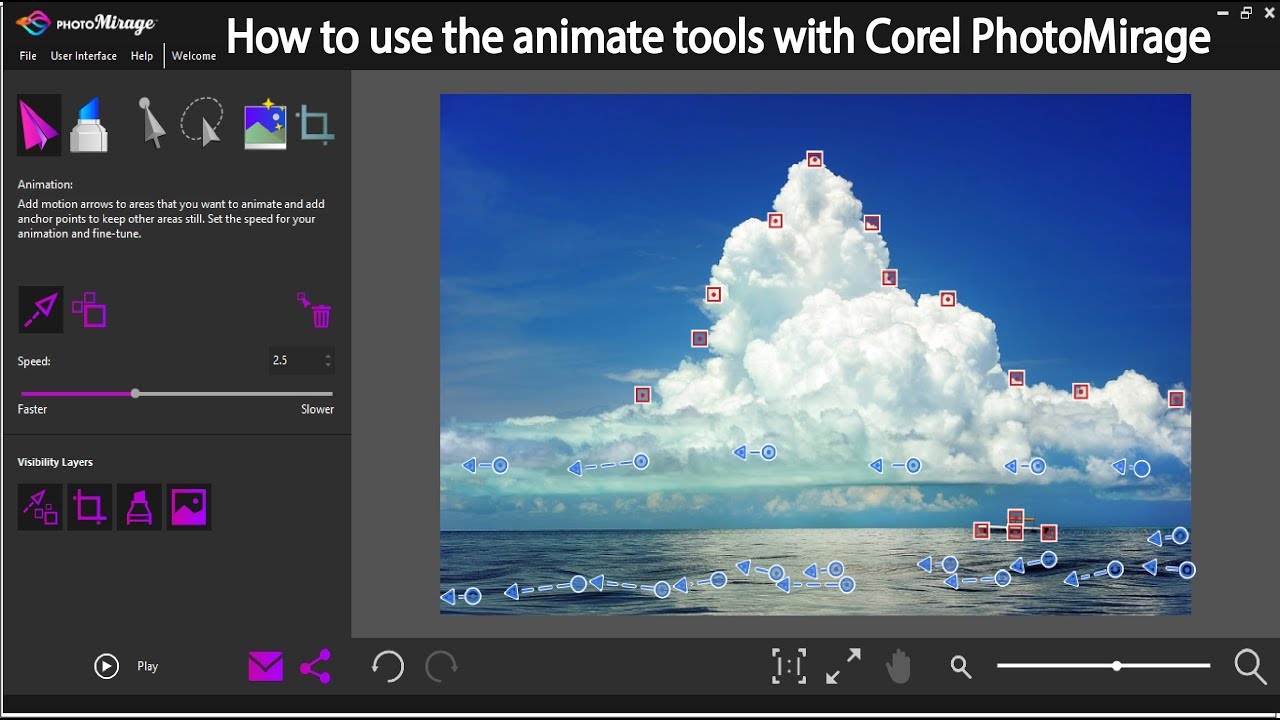Image resolution: width=1280 pixels, height=720 pixels.
Task: Open the Help menu
Action: point(142,56)
